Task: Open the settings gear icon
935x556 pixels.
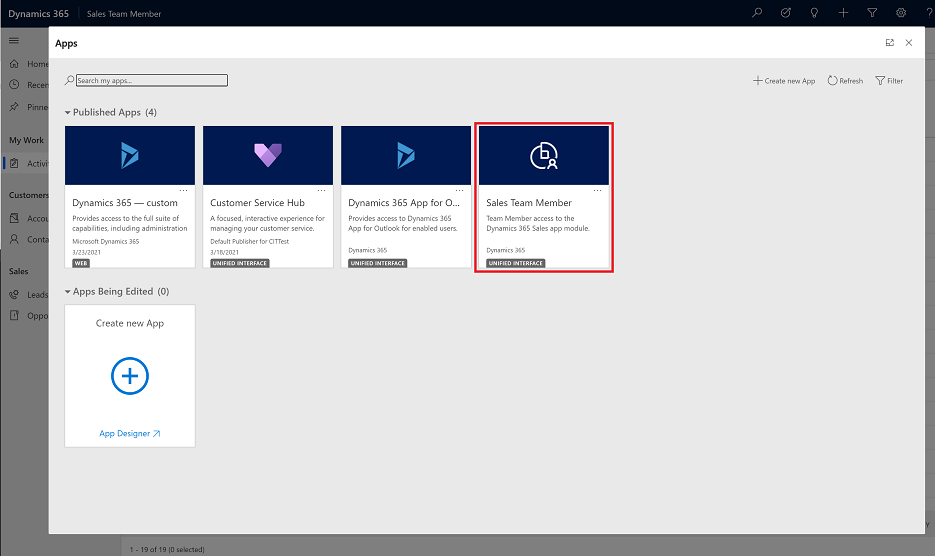Action: 901,13
